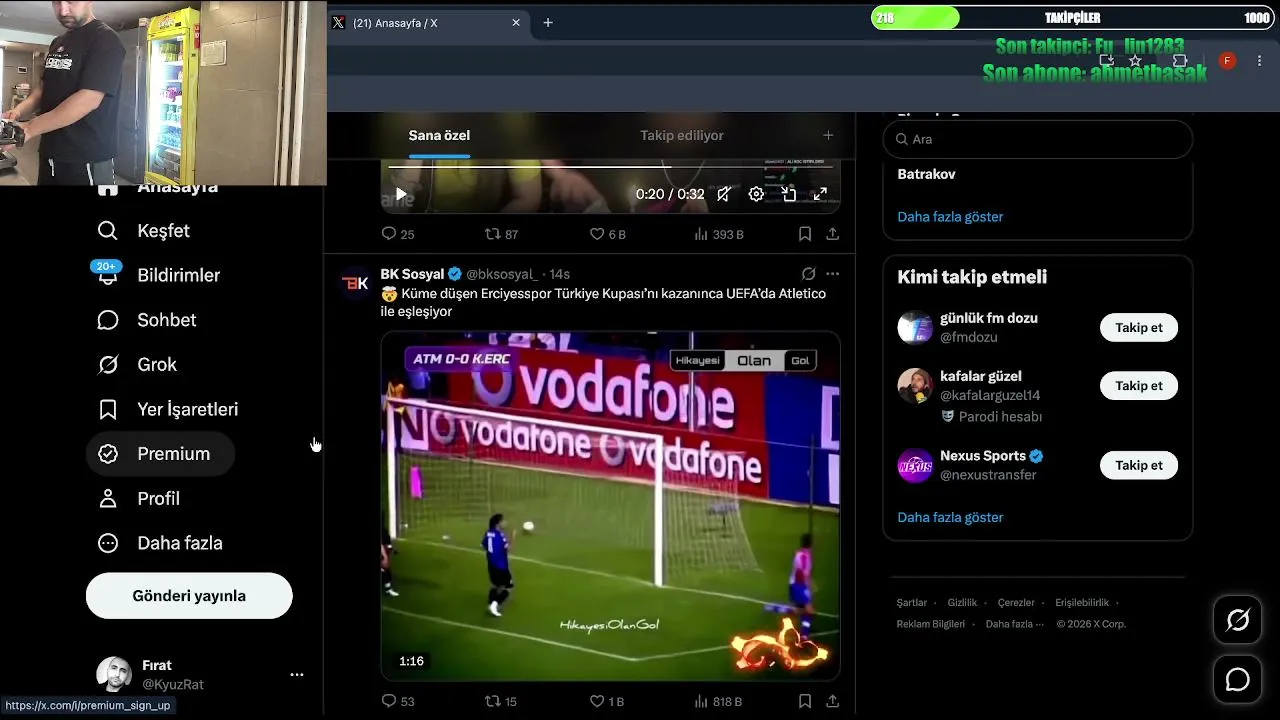Open the floating chat bubble button

[x=1238, y=680]
